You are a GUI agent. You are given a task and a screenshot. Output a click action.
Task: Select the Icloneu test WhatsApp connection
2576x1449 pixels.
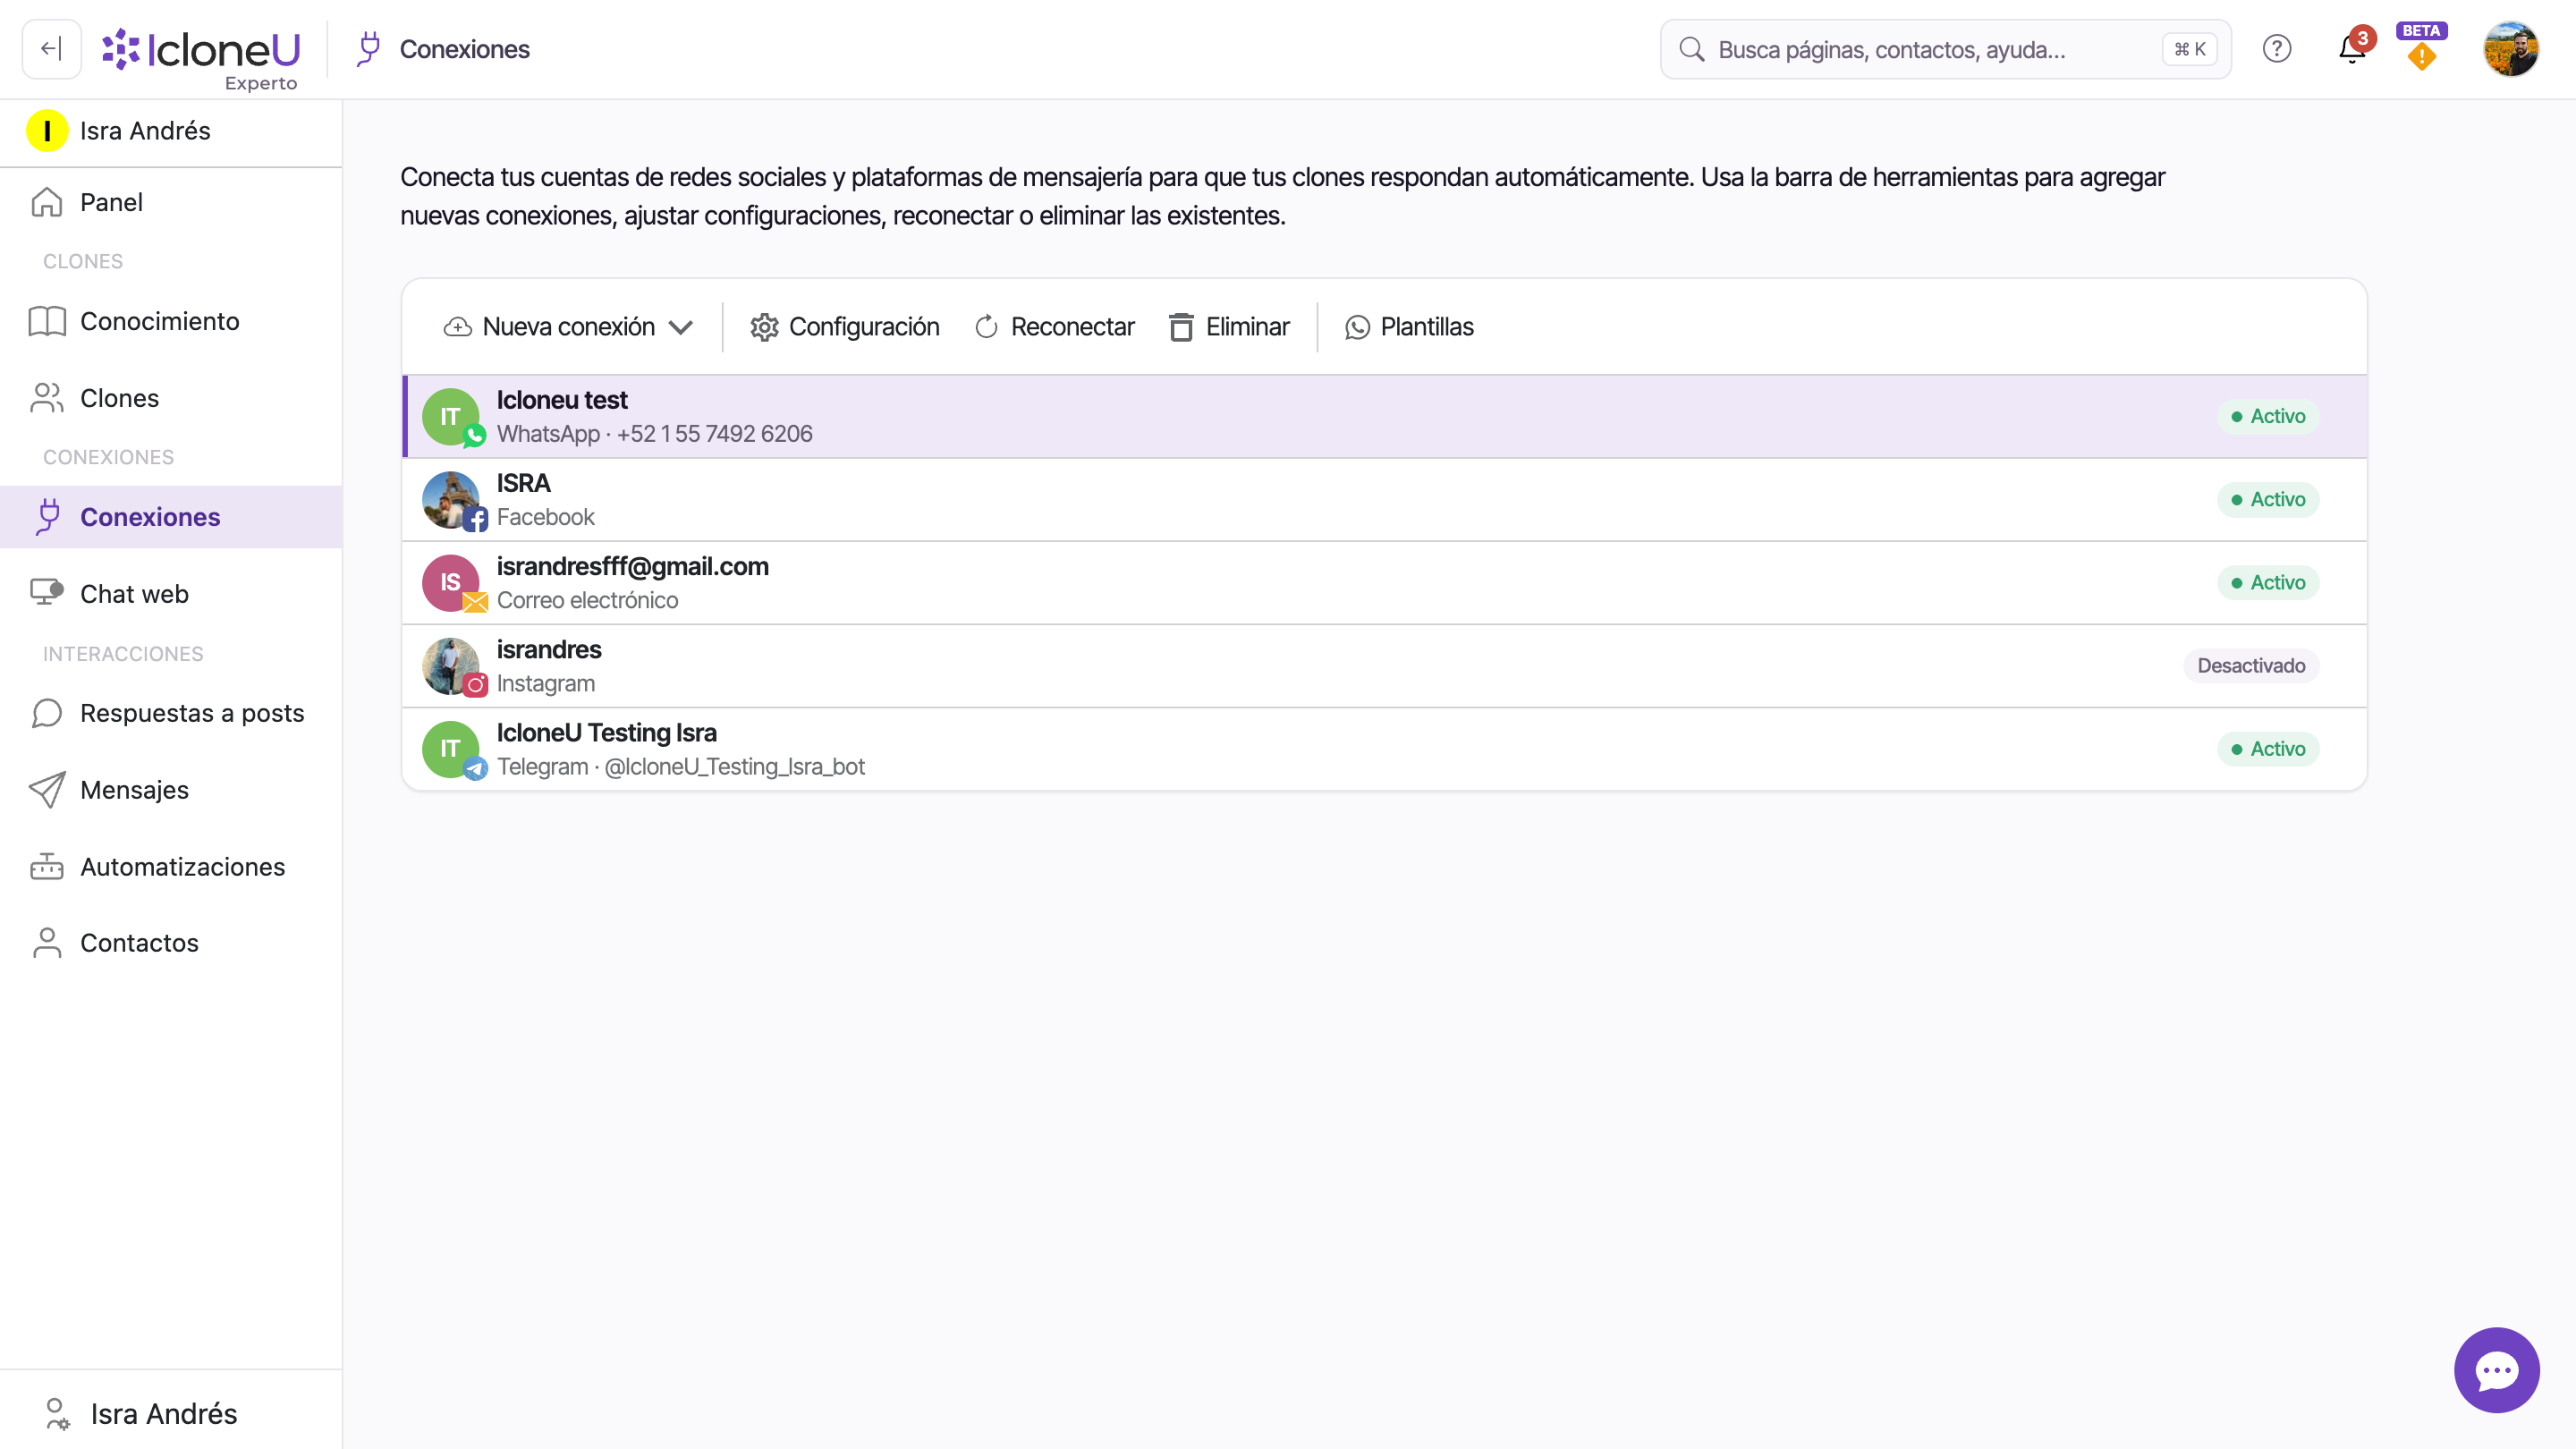[x=1384, y=416]
